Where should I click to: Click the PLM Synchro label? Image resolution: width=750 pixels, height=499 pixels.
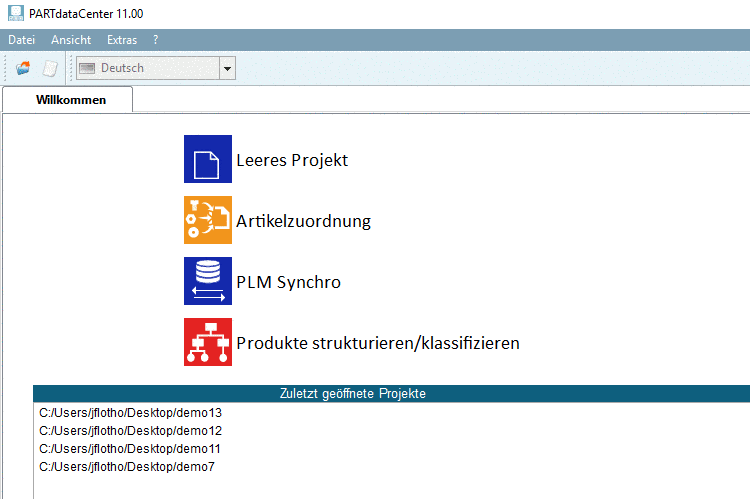[288, 282]
